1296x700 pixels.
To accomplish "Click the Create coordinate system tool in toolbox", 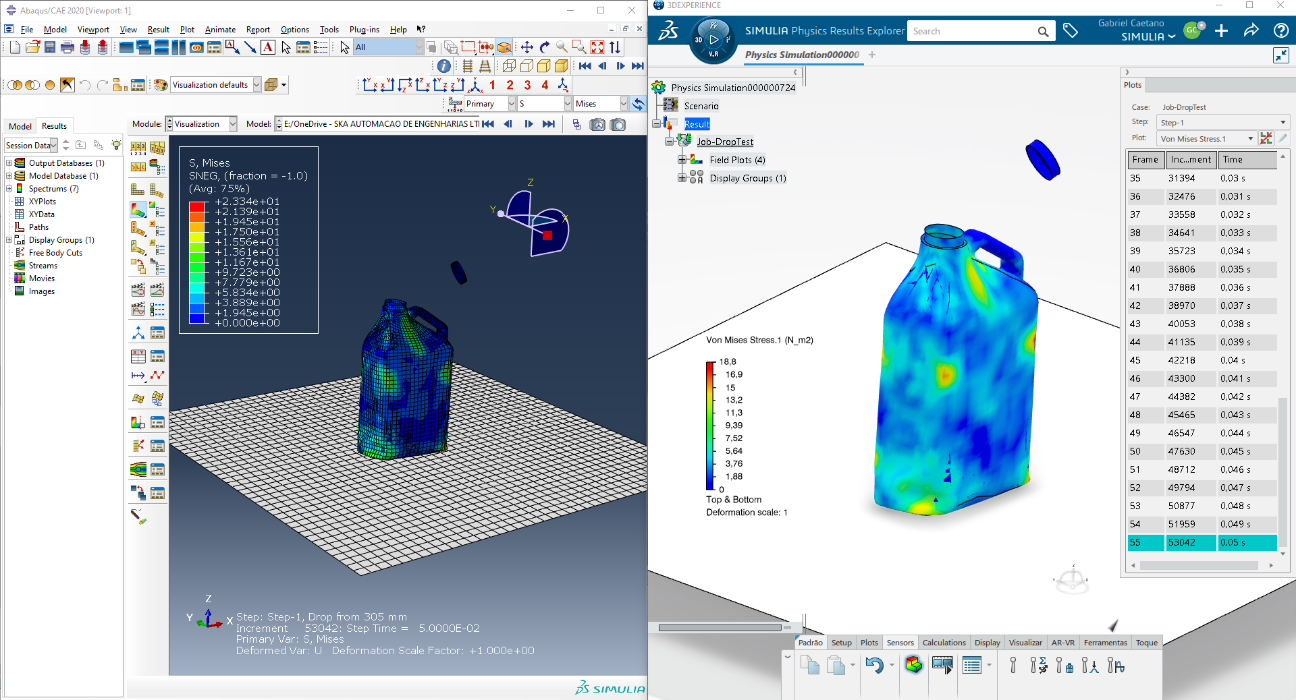I will point(138,333).
